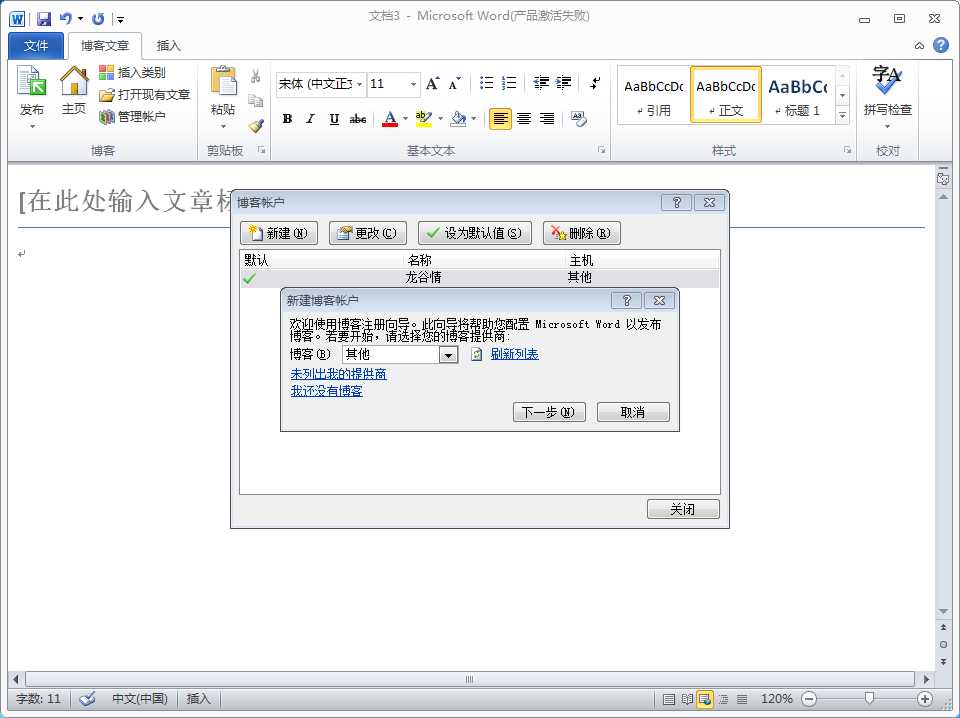Align text right
The image size is (960, 718).
click(547, 119)
